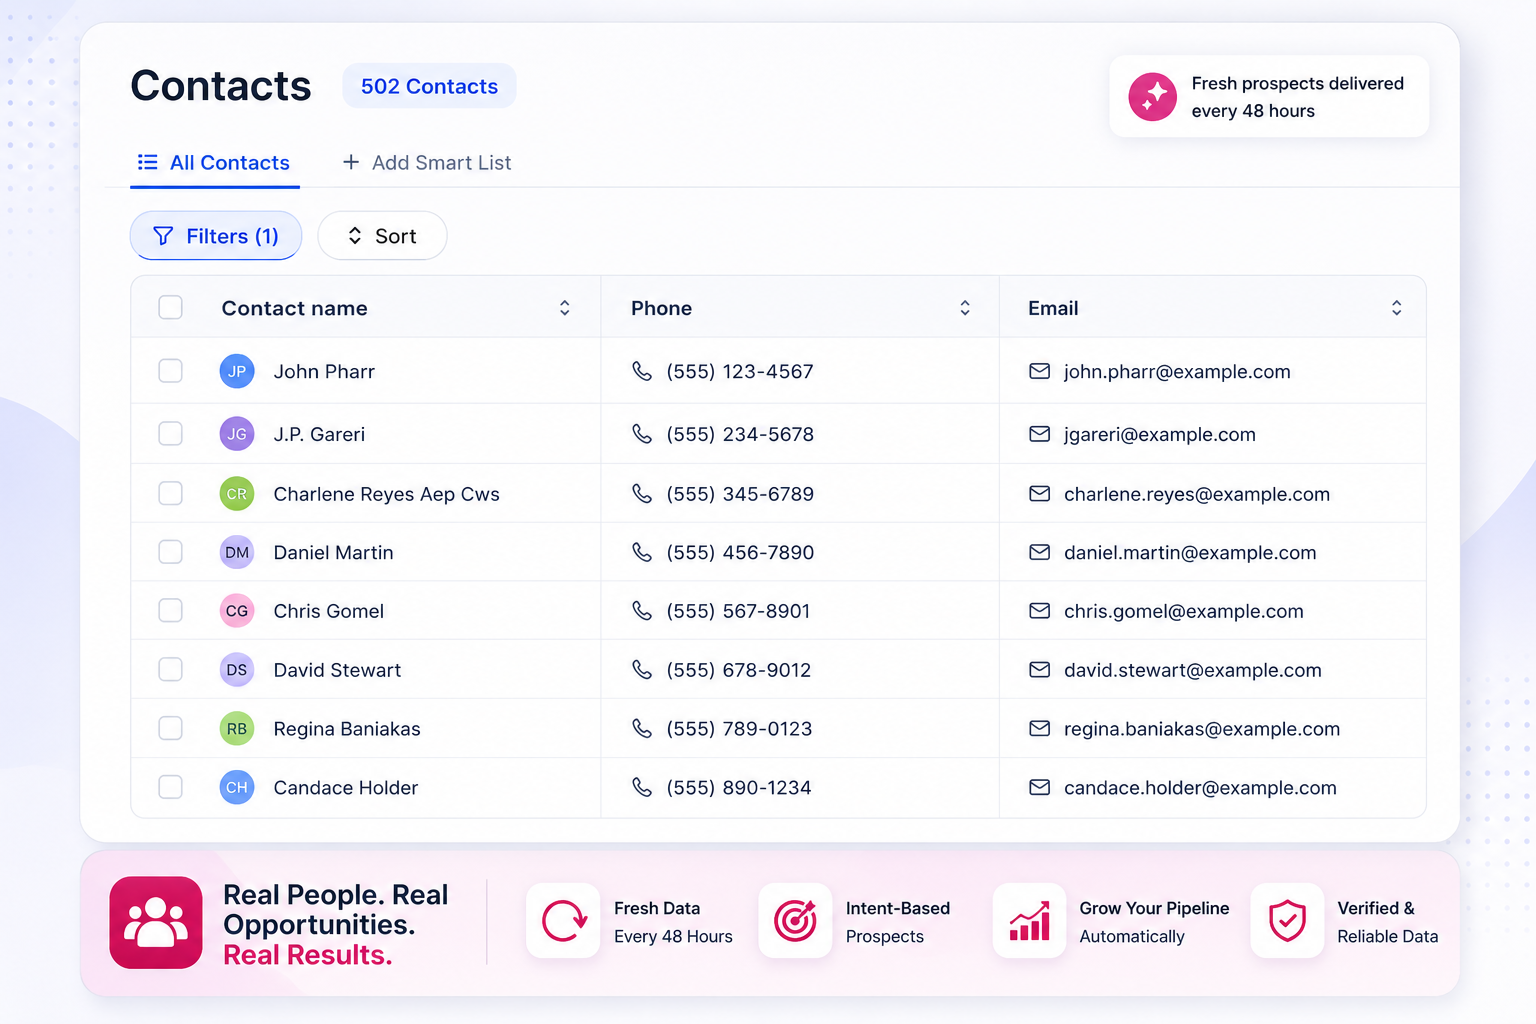Click the Verified & Reliable Data shield icon
1536x1024 pixels.
(1287, 921)
